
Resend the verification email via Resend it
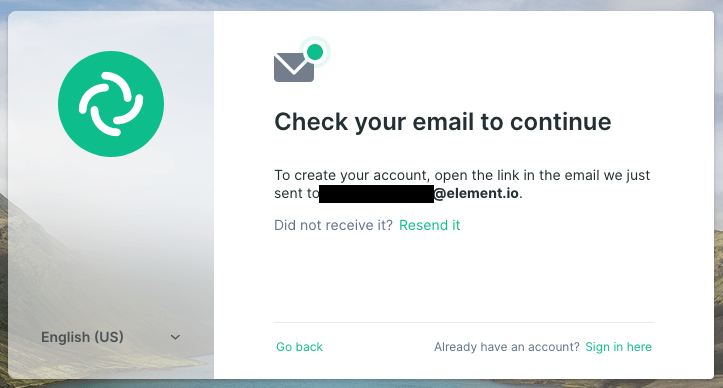[x=429, y=225]
